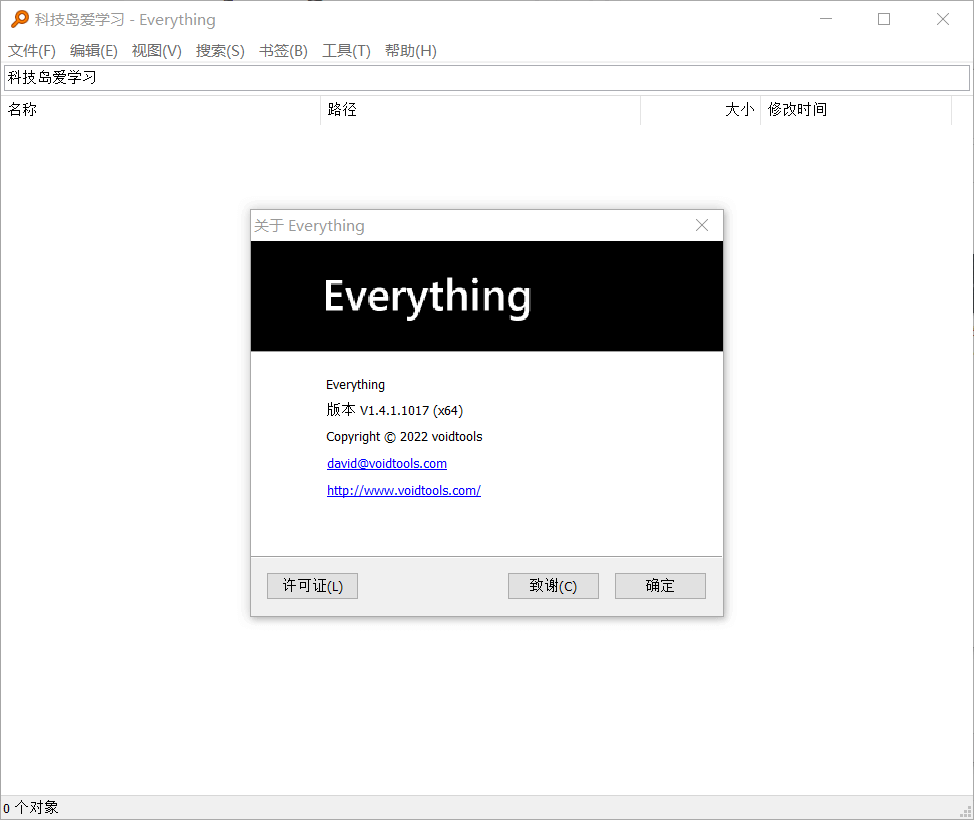Close the 关于 Everything dialog
974x820 pixels.
(x=702, y=225)
